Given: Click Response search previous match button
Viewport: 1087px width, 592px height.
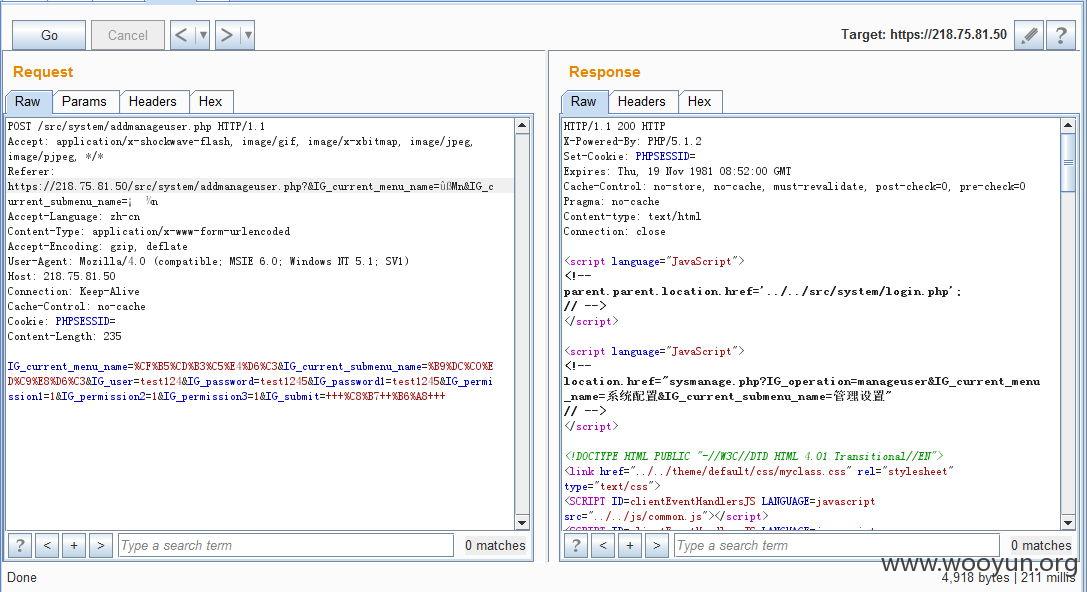Looking at the screenshot, I should coord(603,546).
